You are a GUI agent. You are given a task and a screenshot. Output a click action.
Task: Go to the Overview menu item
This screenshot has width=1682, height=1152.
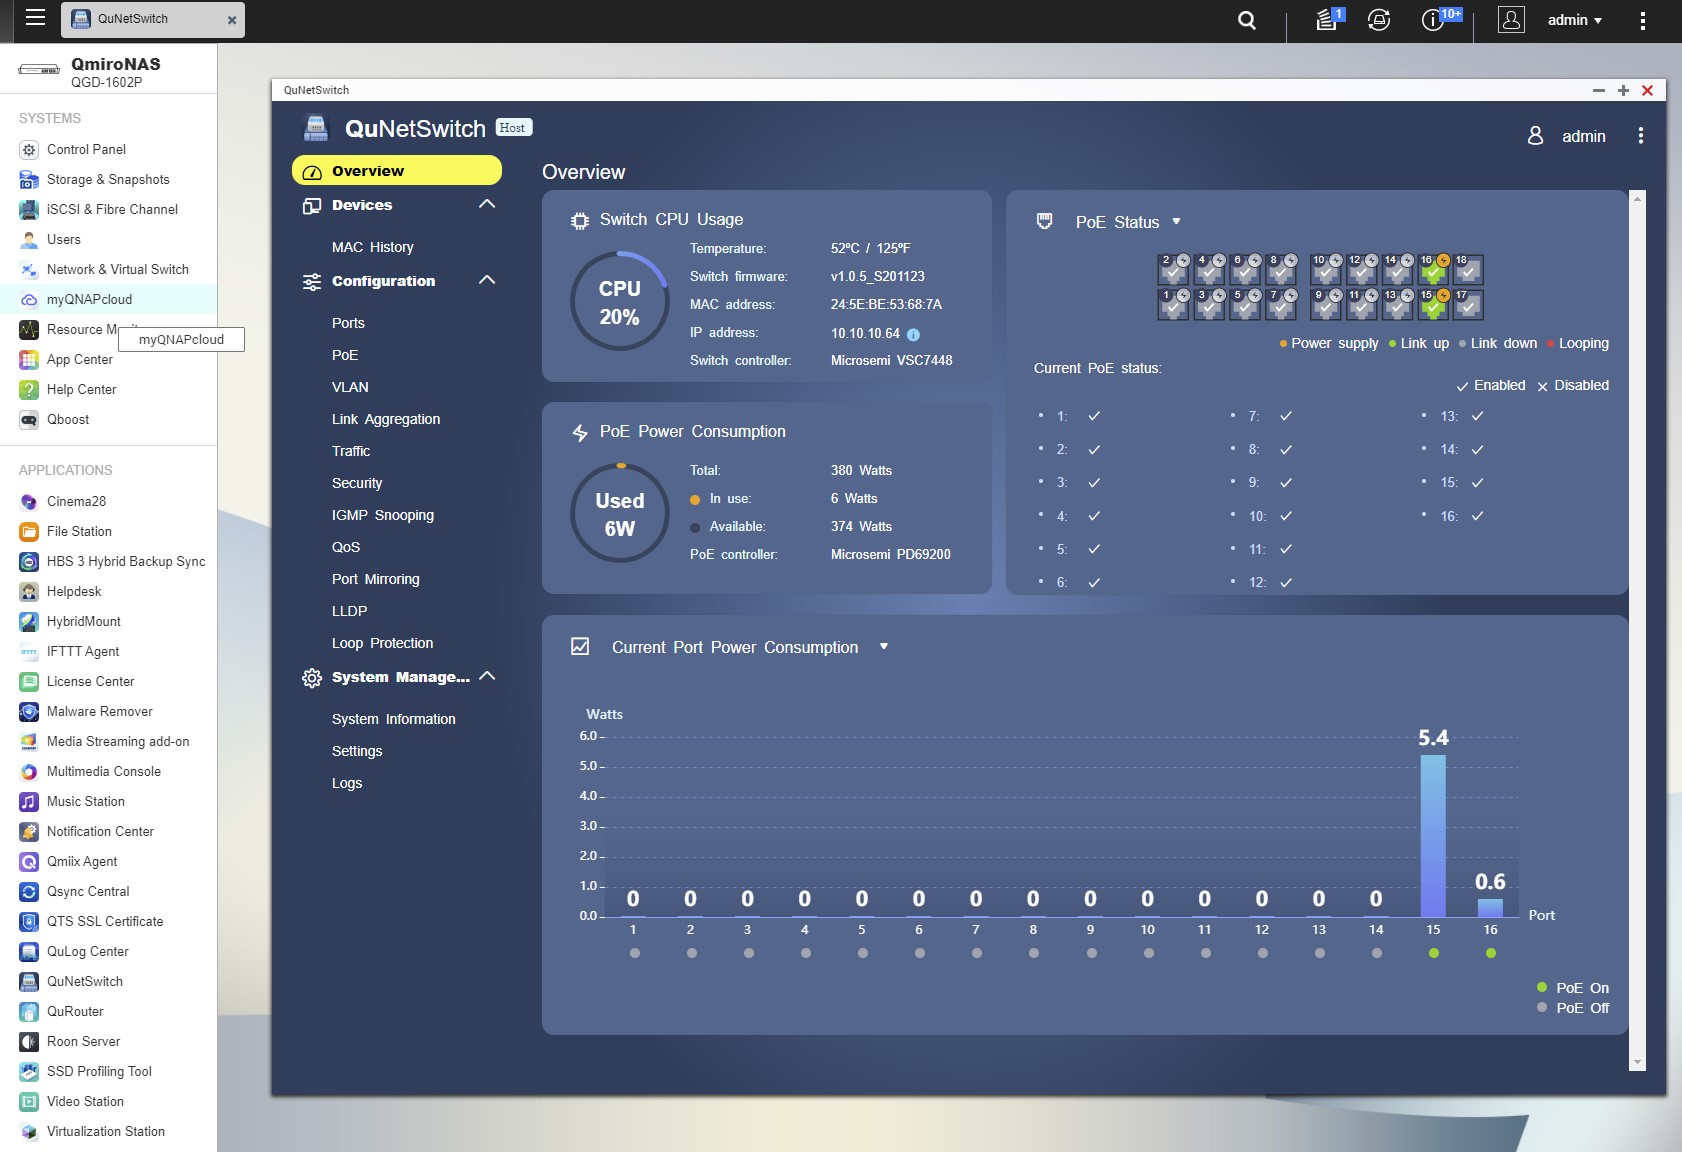point(396,171)
